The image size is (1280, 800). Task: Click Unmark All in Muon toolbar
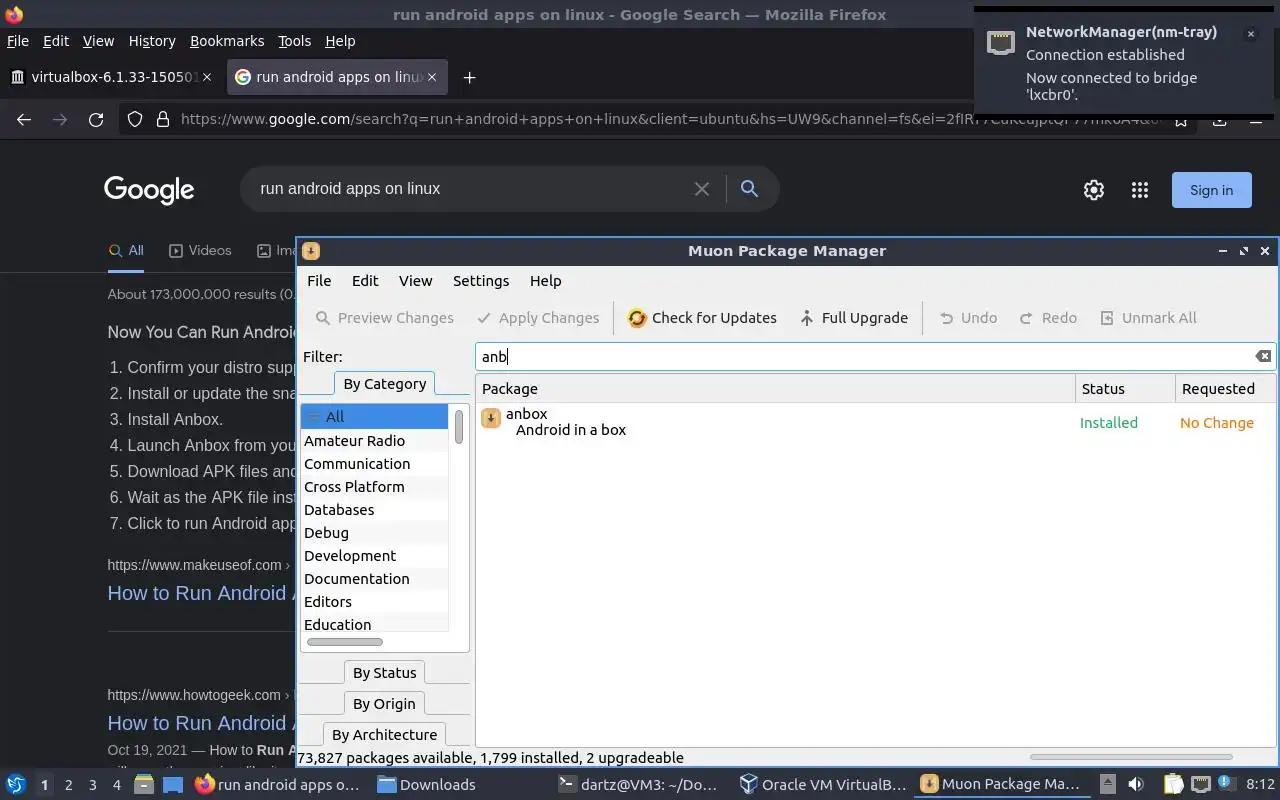click(1148, 318)
